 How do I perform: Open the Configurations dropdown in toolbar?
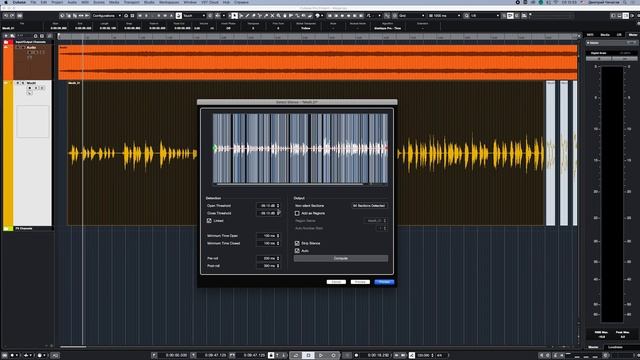(107, 16)
